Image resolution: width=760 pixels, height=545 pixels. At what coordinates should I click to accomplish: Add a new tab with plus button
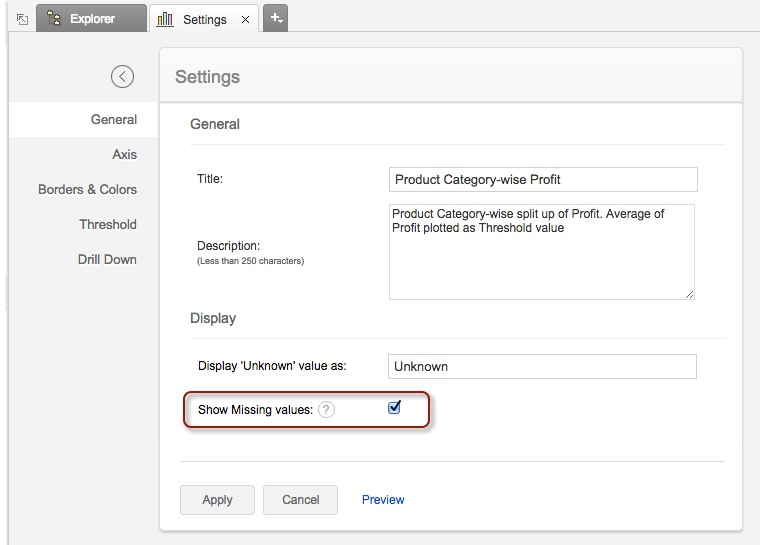276,18
